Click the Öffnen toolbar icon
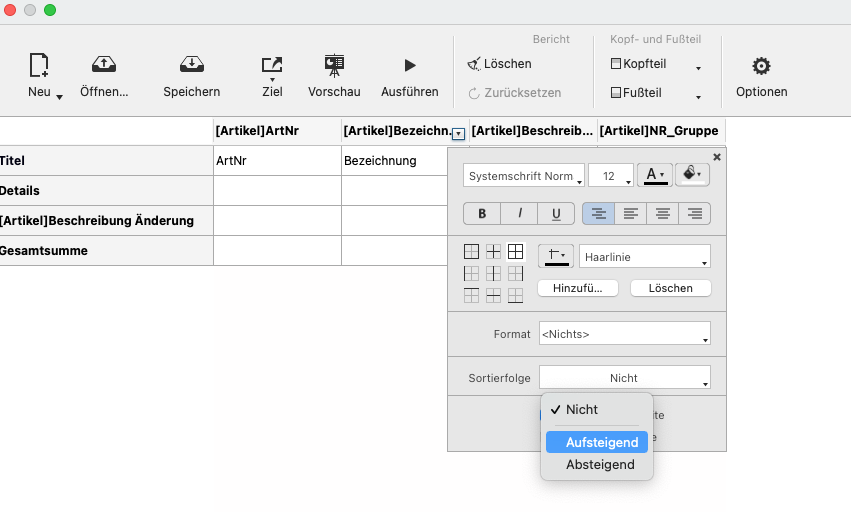 (104, 66)
